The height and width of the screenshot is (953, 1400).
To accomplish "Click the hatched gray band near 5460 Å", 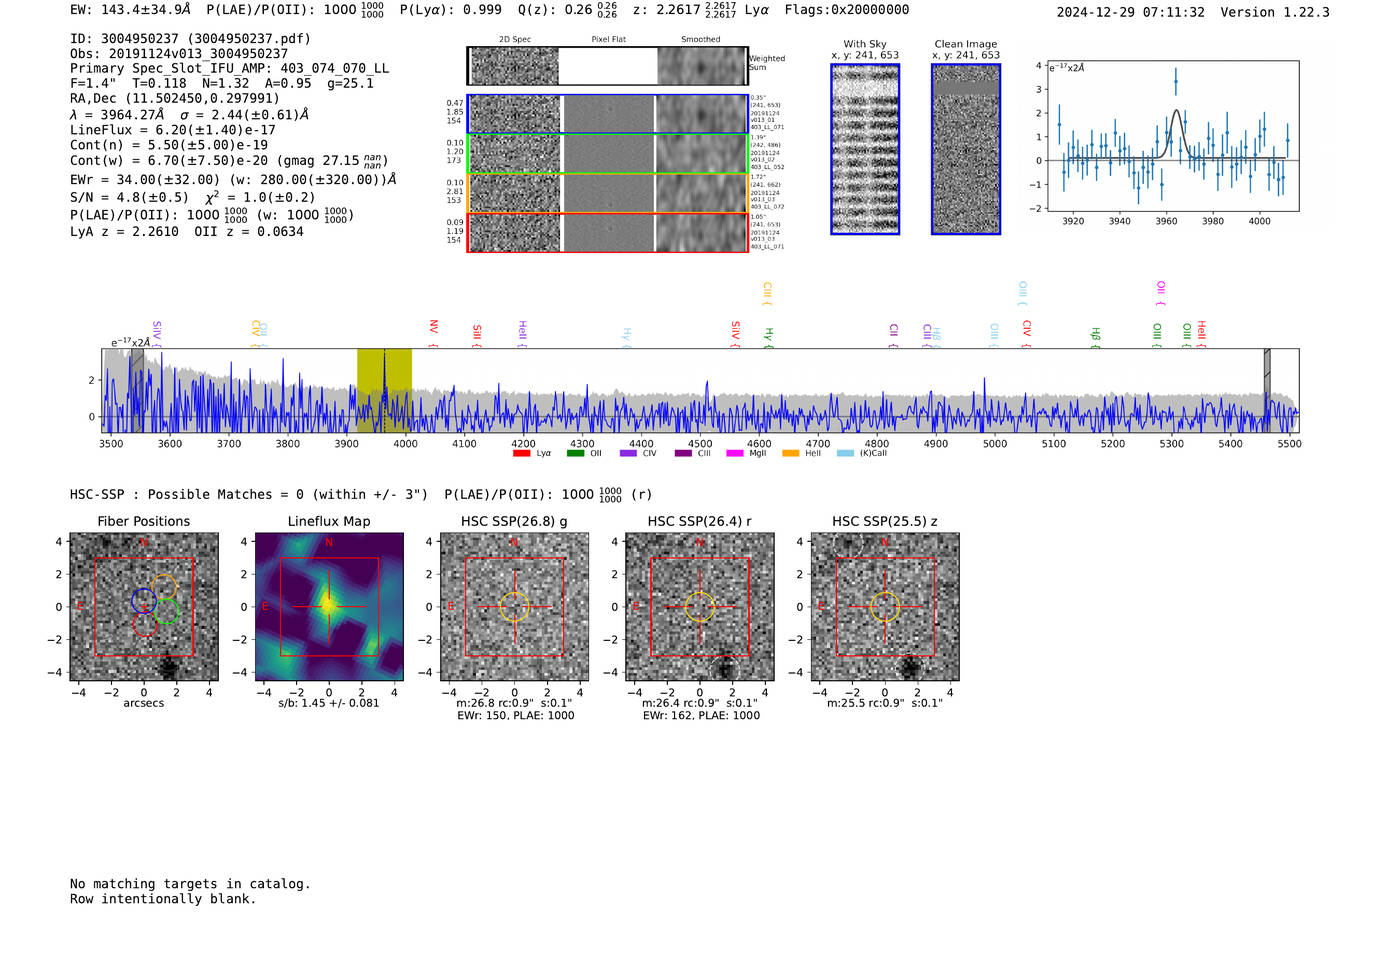I will click(x=1267, y=390).
